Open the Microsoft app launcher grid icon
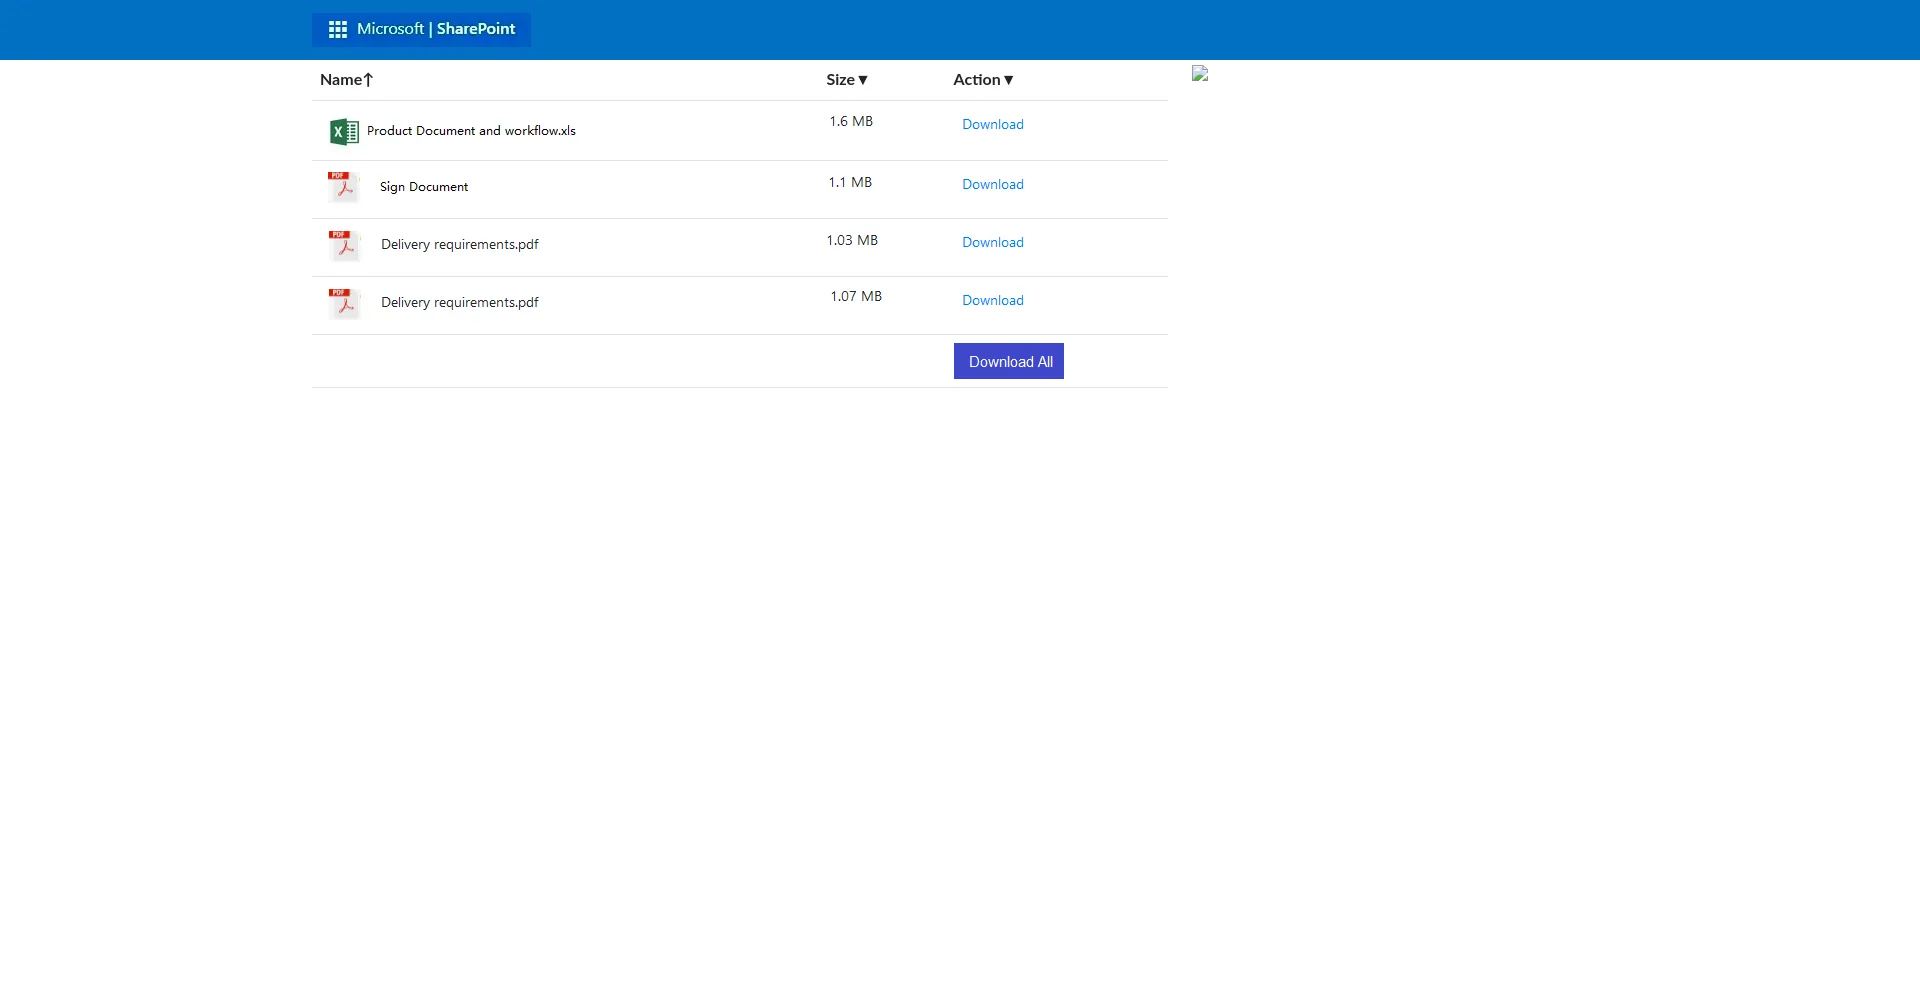 [x=338, y=29]
